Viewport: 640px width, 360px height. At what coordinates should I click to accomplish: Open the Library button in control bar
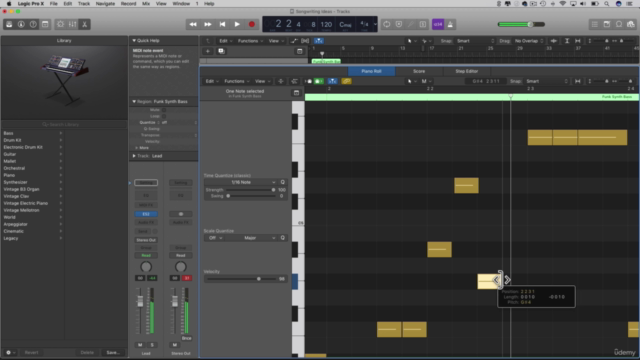pos(9,24)
